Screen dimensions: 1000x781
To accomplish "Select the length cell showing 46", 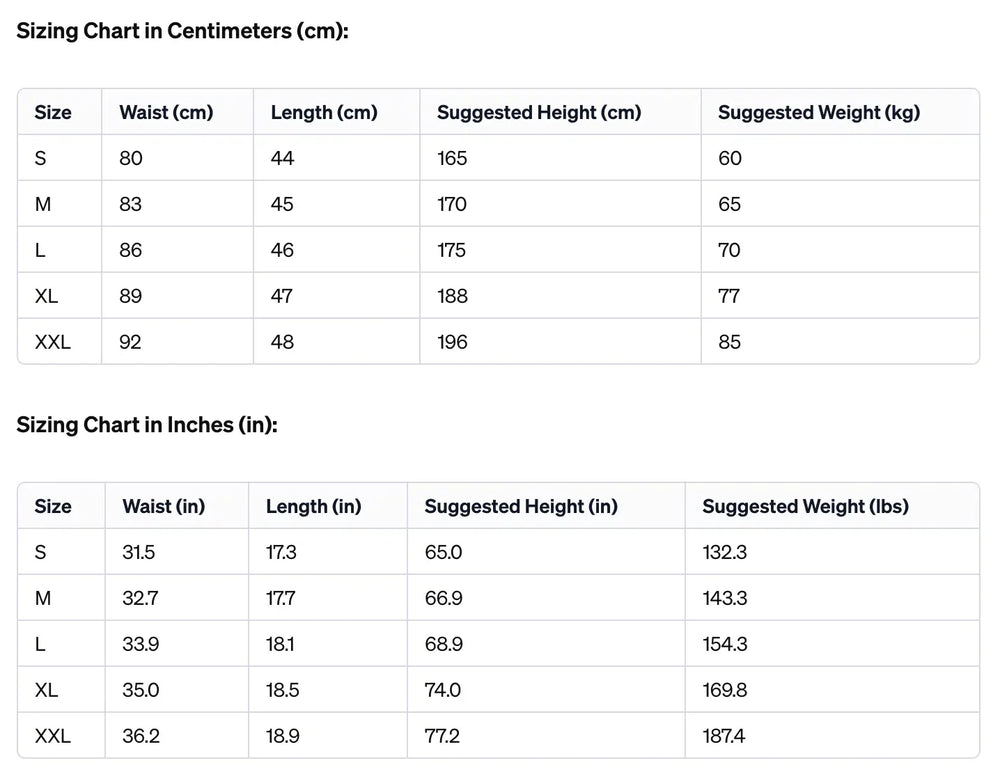I will click(282, 251).
